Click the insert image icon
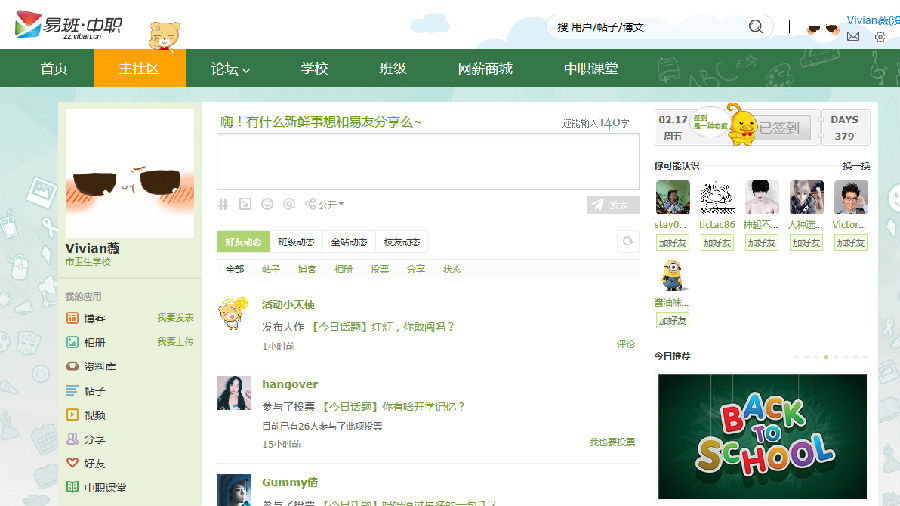900x506 pixels. click(245, 204)
